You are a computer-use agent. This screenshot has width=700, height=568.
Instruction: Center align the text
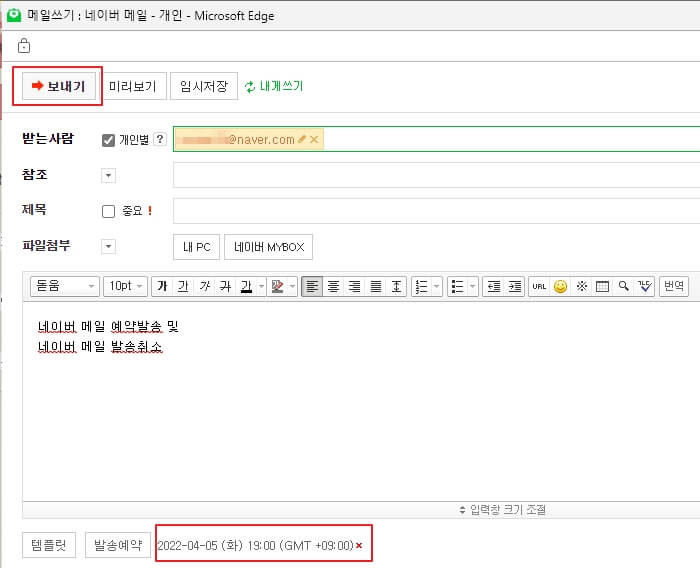click(x=333, y=286)
